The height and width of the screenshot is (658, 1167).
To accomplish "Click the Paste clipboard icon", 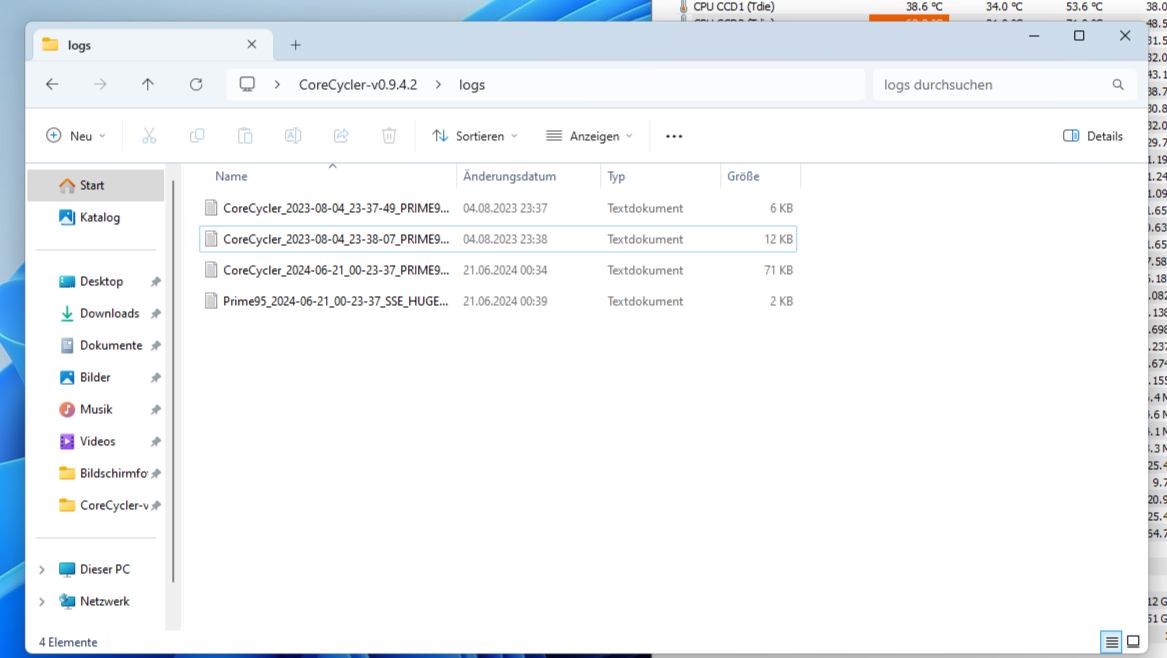I will click(245, 136).
